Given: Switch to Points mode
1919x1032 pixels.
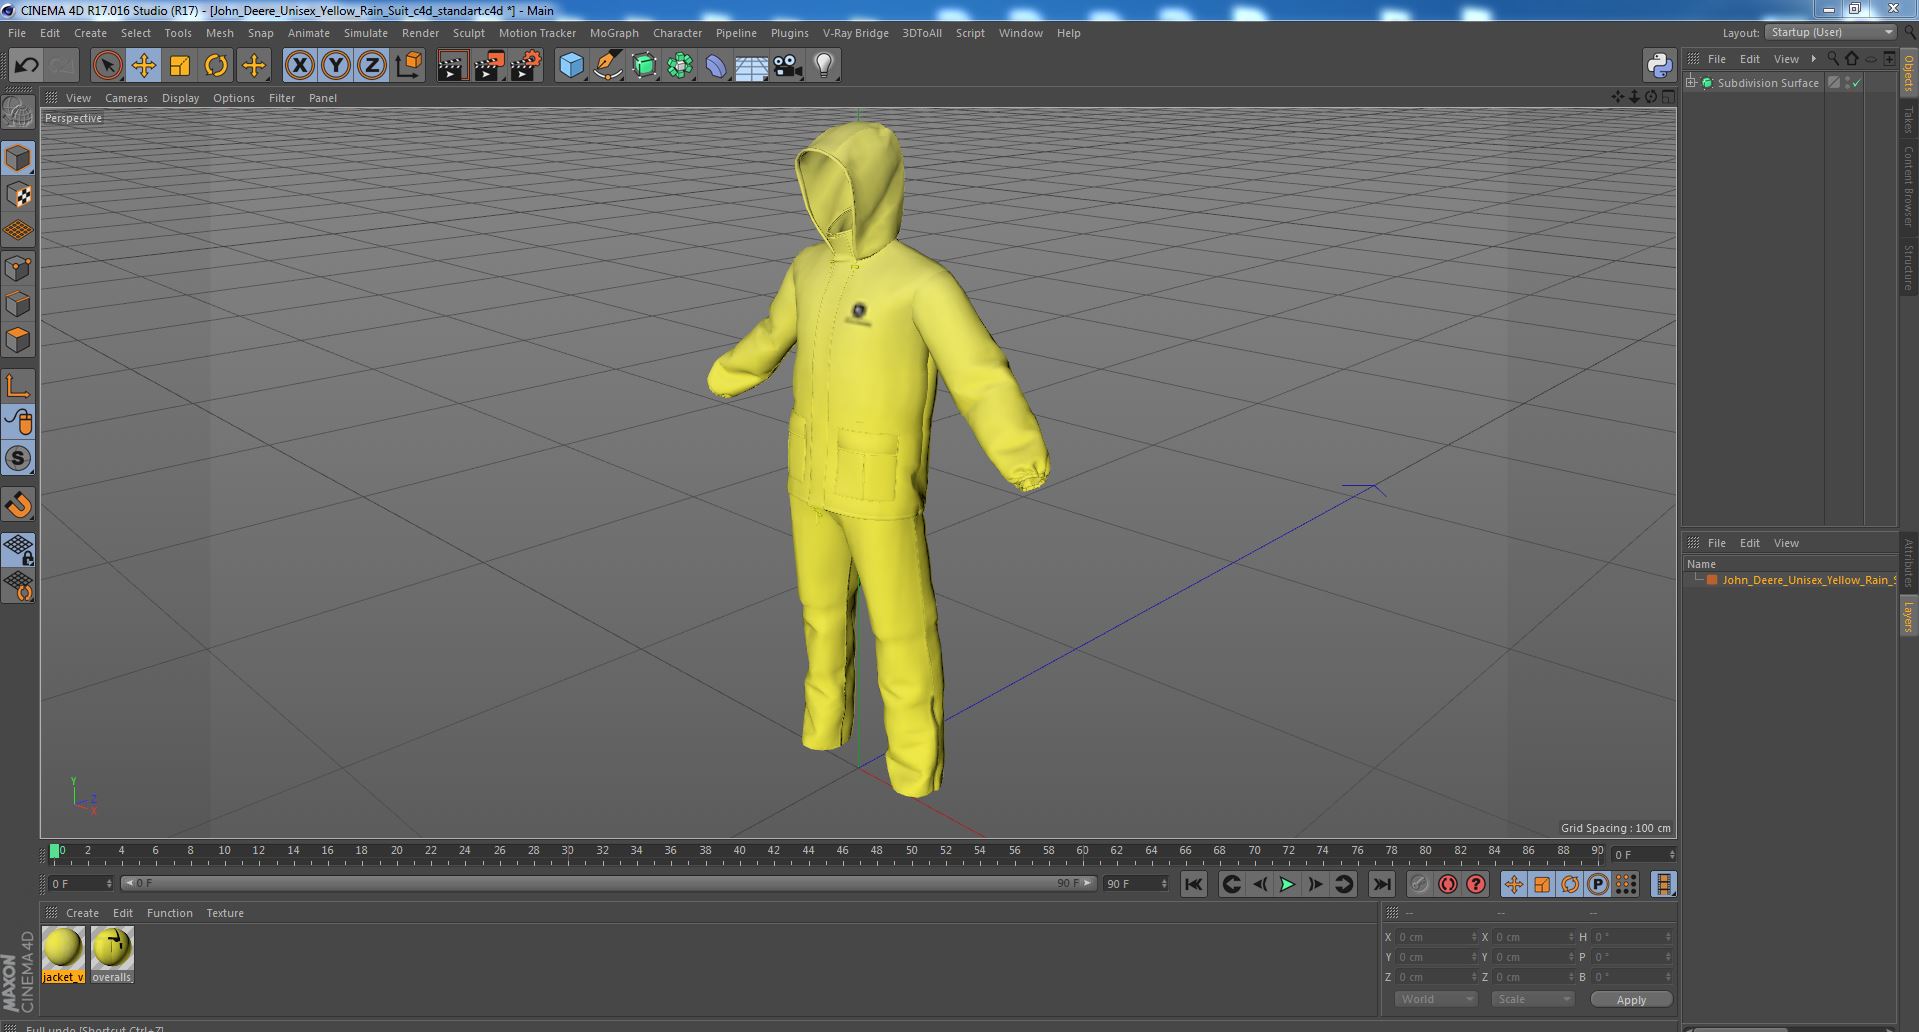Looking at the screenshot, I should (x=18, y=268).
